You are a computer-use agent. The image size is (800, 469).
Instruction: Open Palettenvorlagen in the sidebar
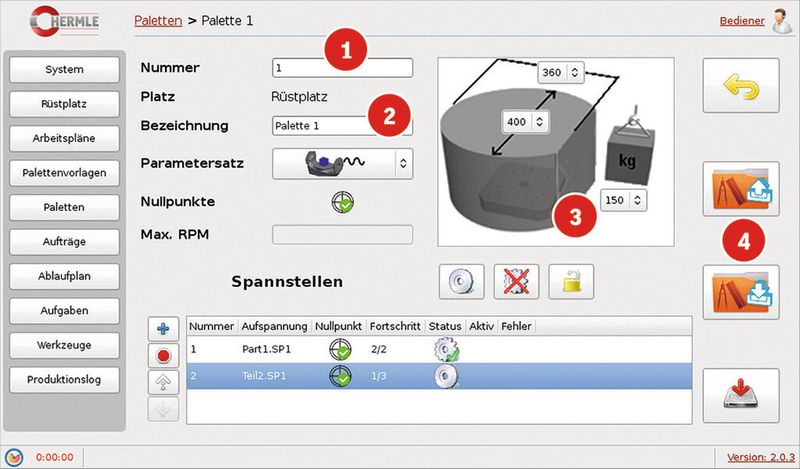coord(64,173)
